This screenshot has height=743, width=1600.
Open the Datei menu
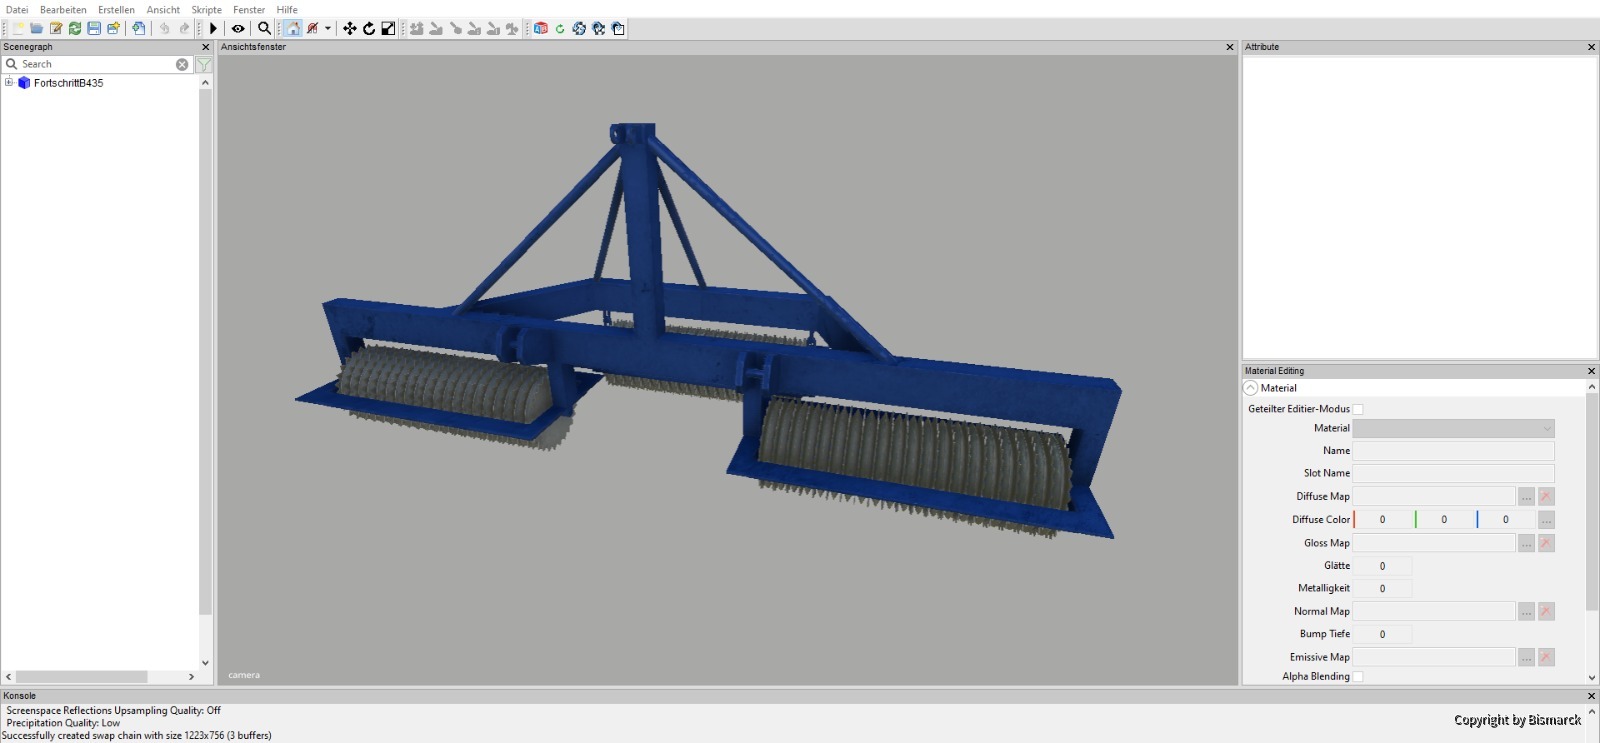(x=17, y=10)
